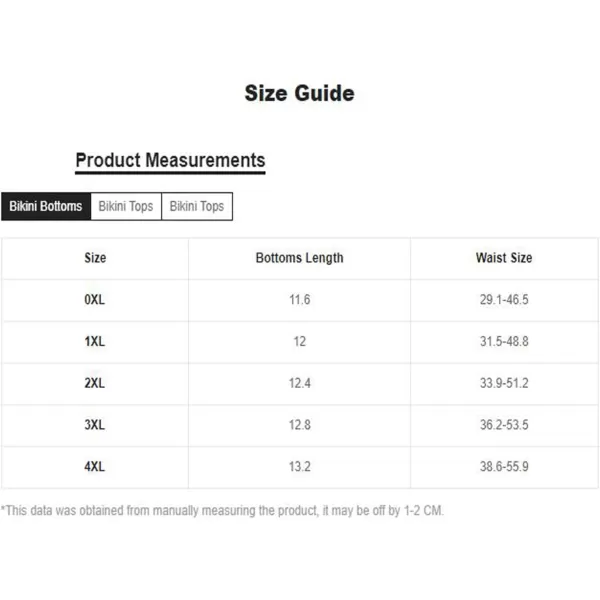
Task: Select the 1XL size row label
Action: click(95, 341)
